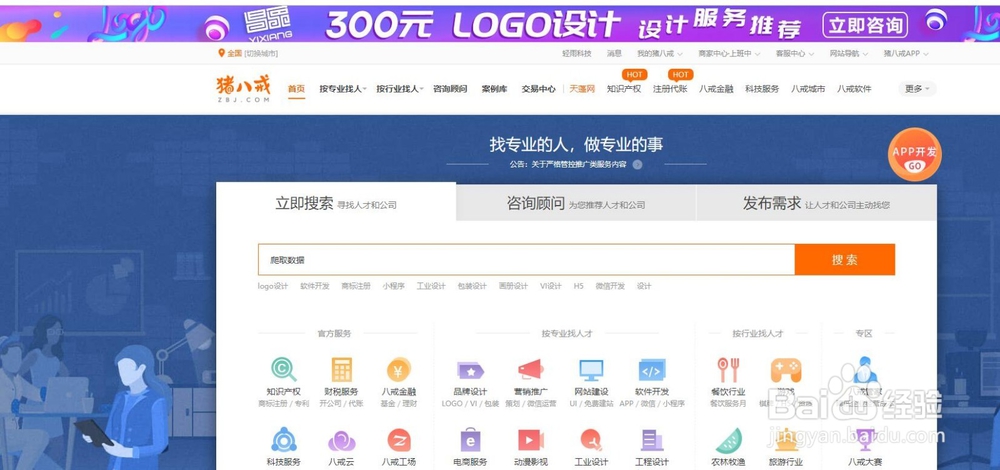
Task: Click the 科技服务 icon under 官方服务
Action: [x=284, y=440]
